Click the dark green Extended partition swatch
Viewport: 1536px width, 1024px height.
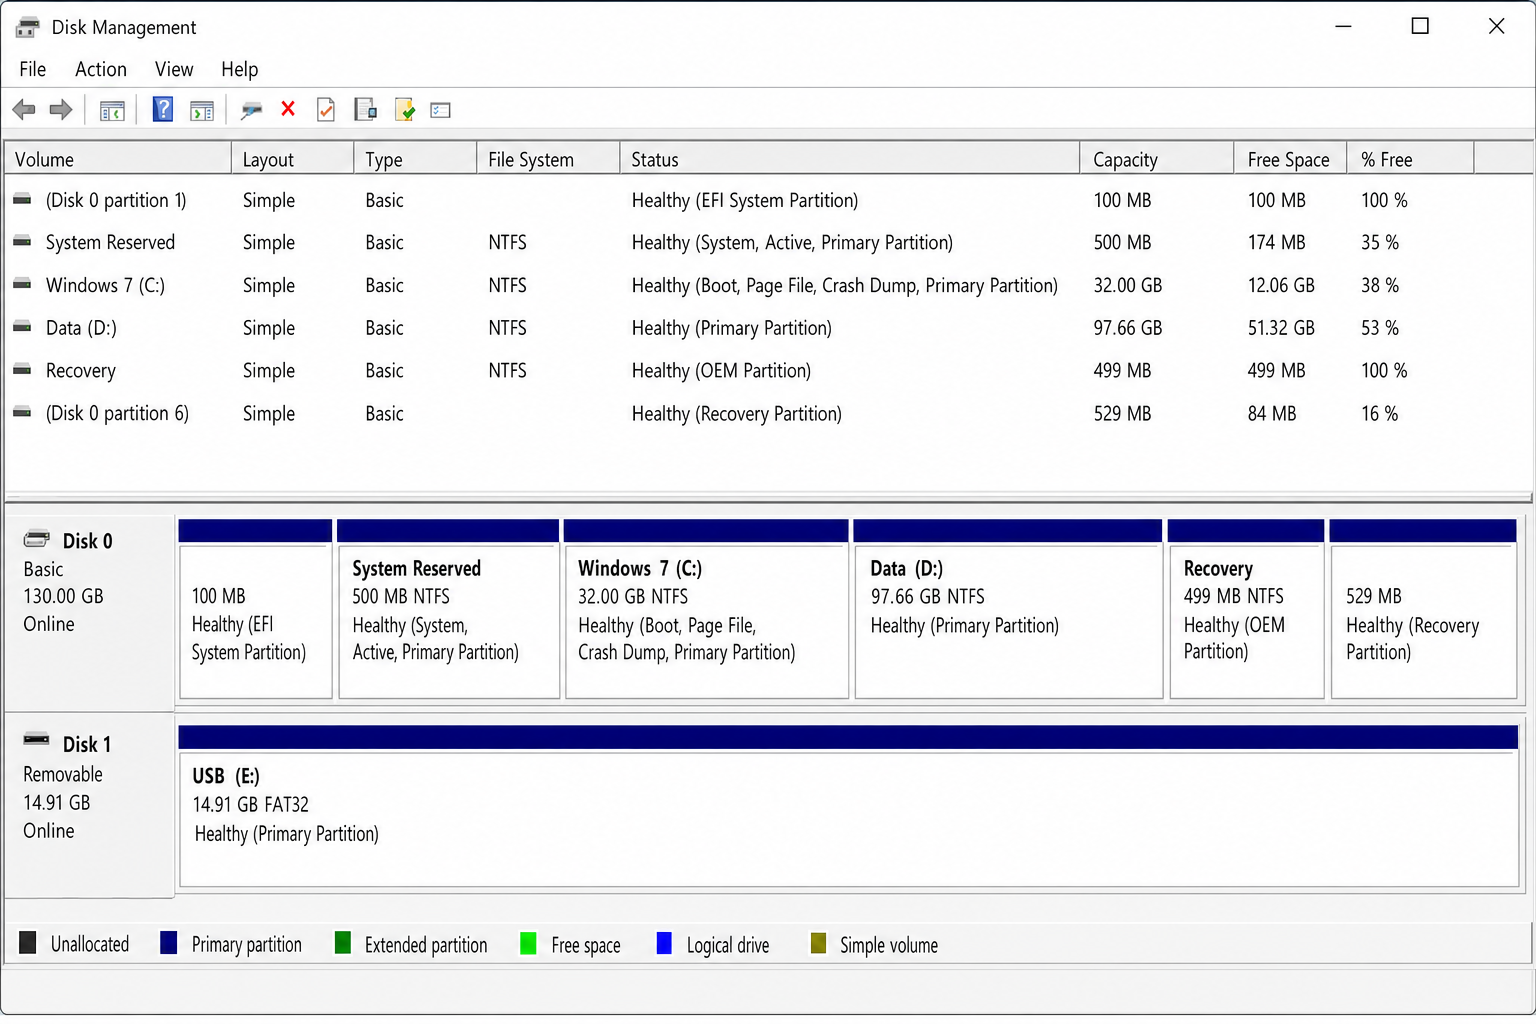coord(343,943)
